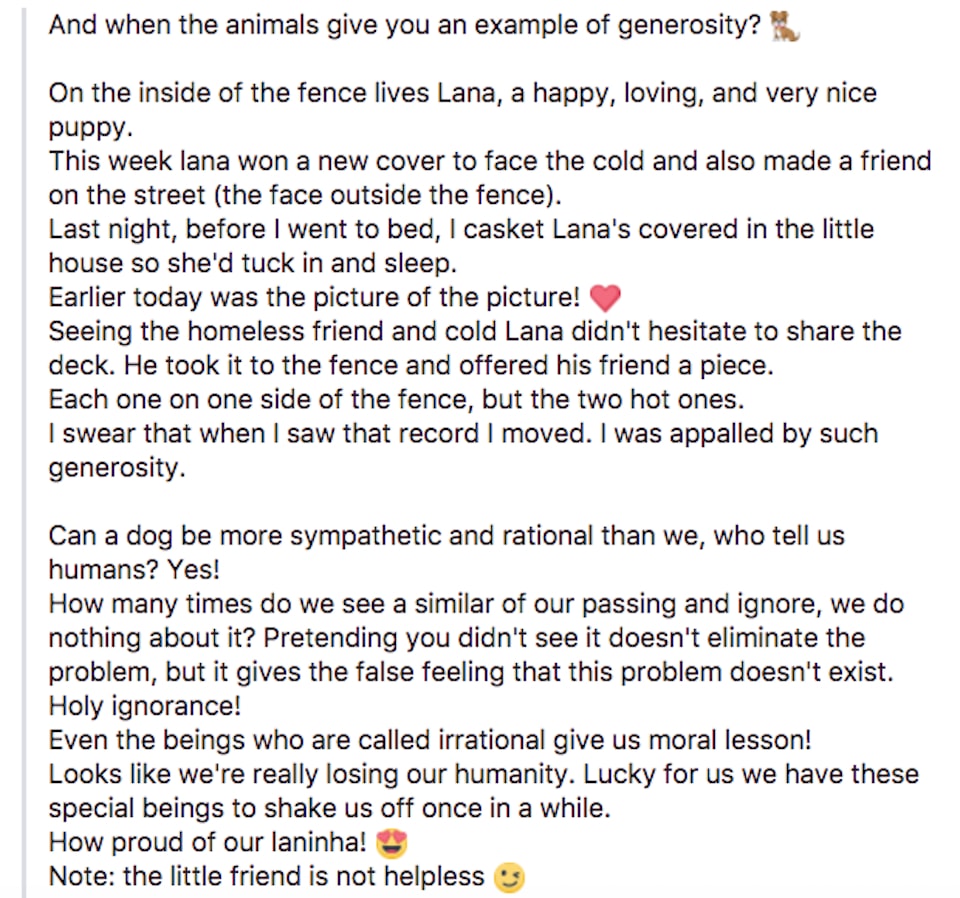Click the word 'generosity.' ending first section

[116, 468]
